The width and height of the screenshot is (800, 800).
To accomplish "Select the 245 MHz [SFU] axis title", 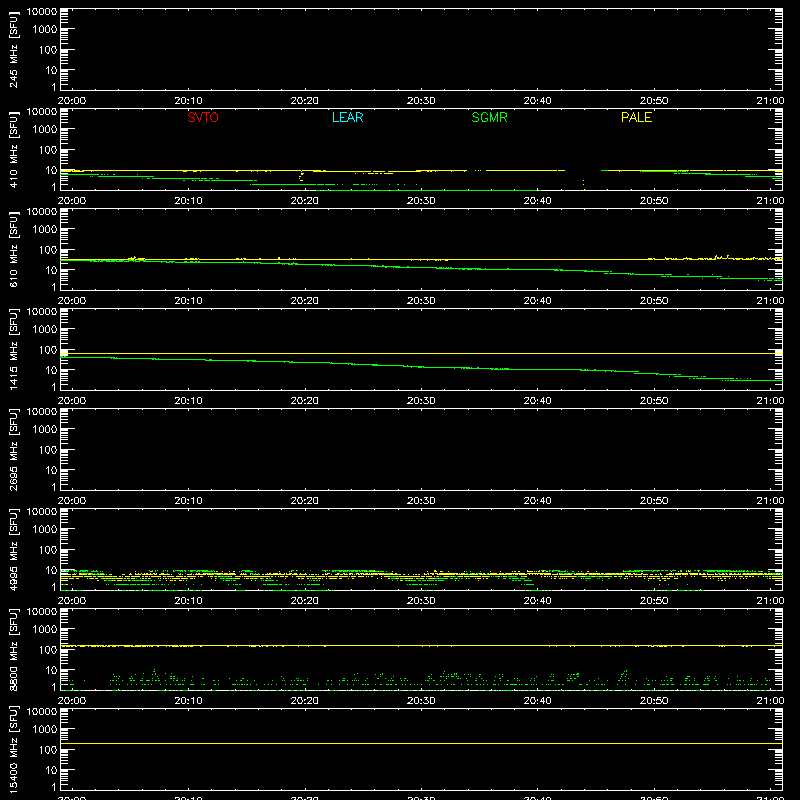I will 13,49.
